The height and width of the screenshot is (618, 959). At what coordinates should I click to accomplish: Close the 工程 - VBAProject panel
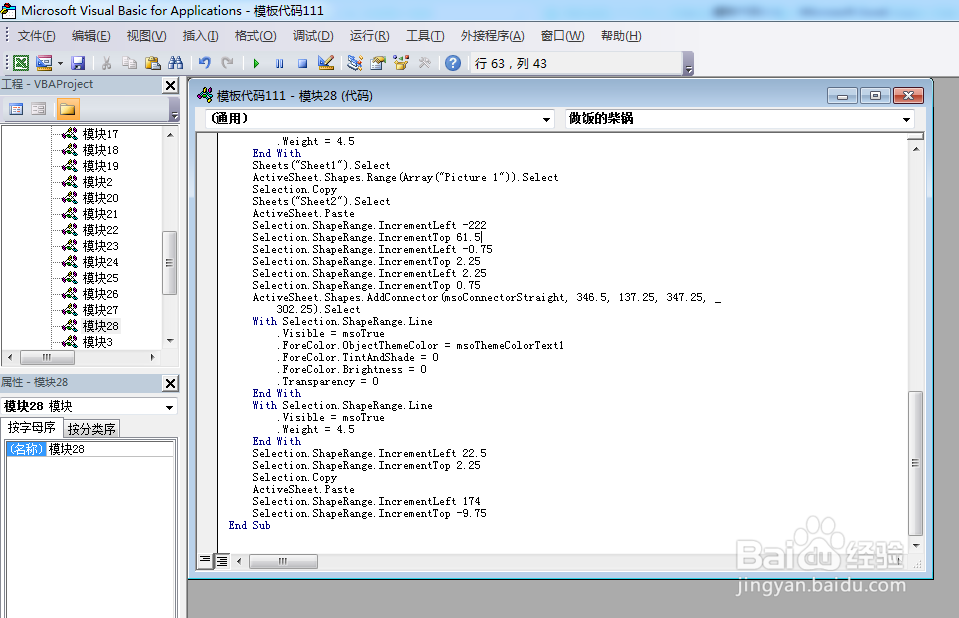pos(171,85)
